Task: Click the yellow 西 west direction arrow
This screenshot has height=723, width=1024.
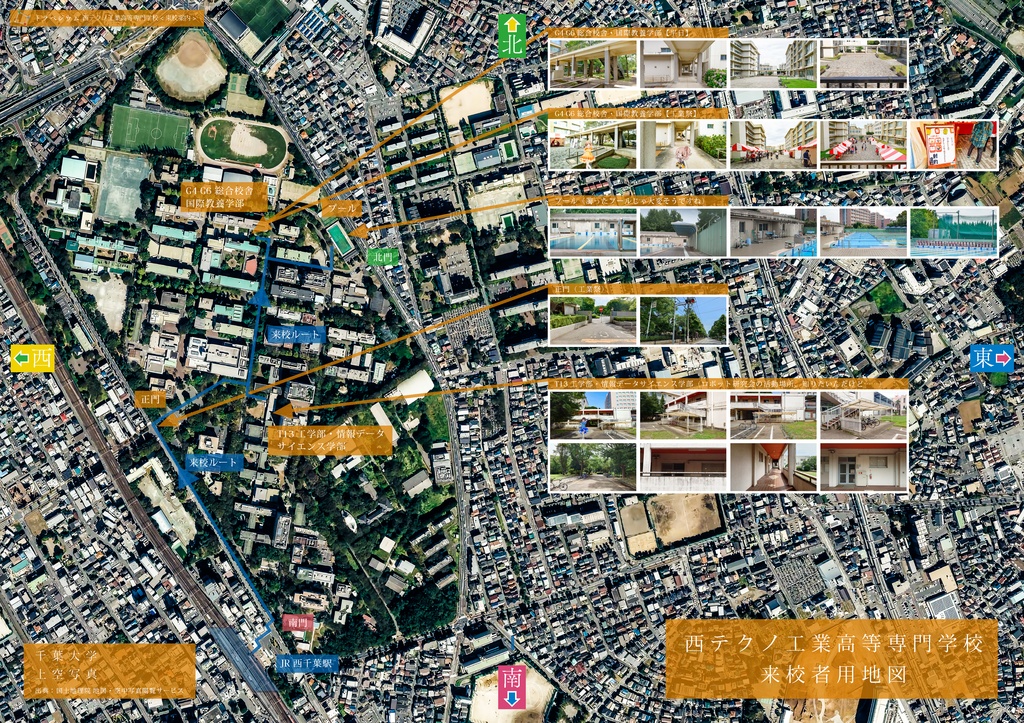Action: (x=33, y=360)
